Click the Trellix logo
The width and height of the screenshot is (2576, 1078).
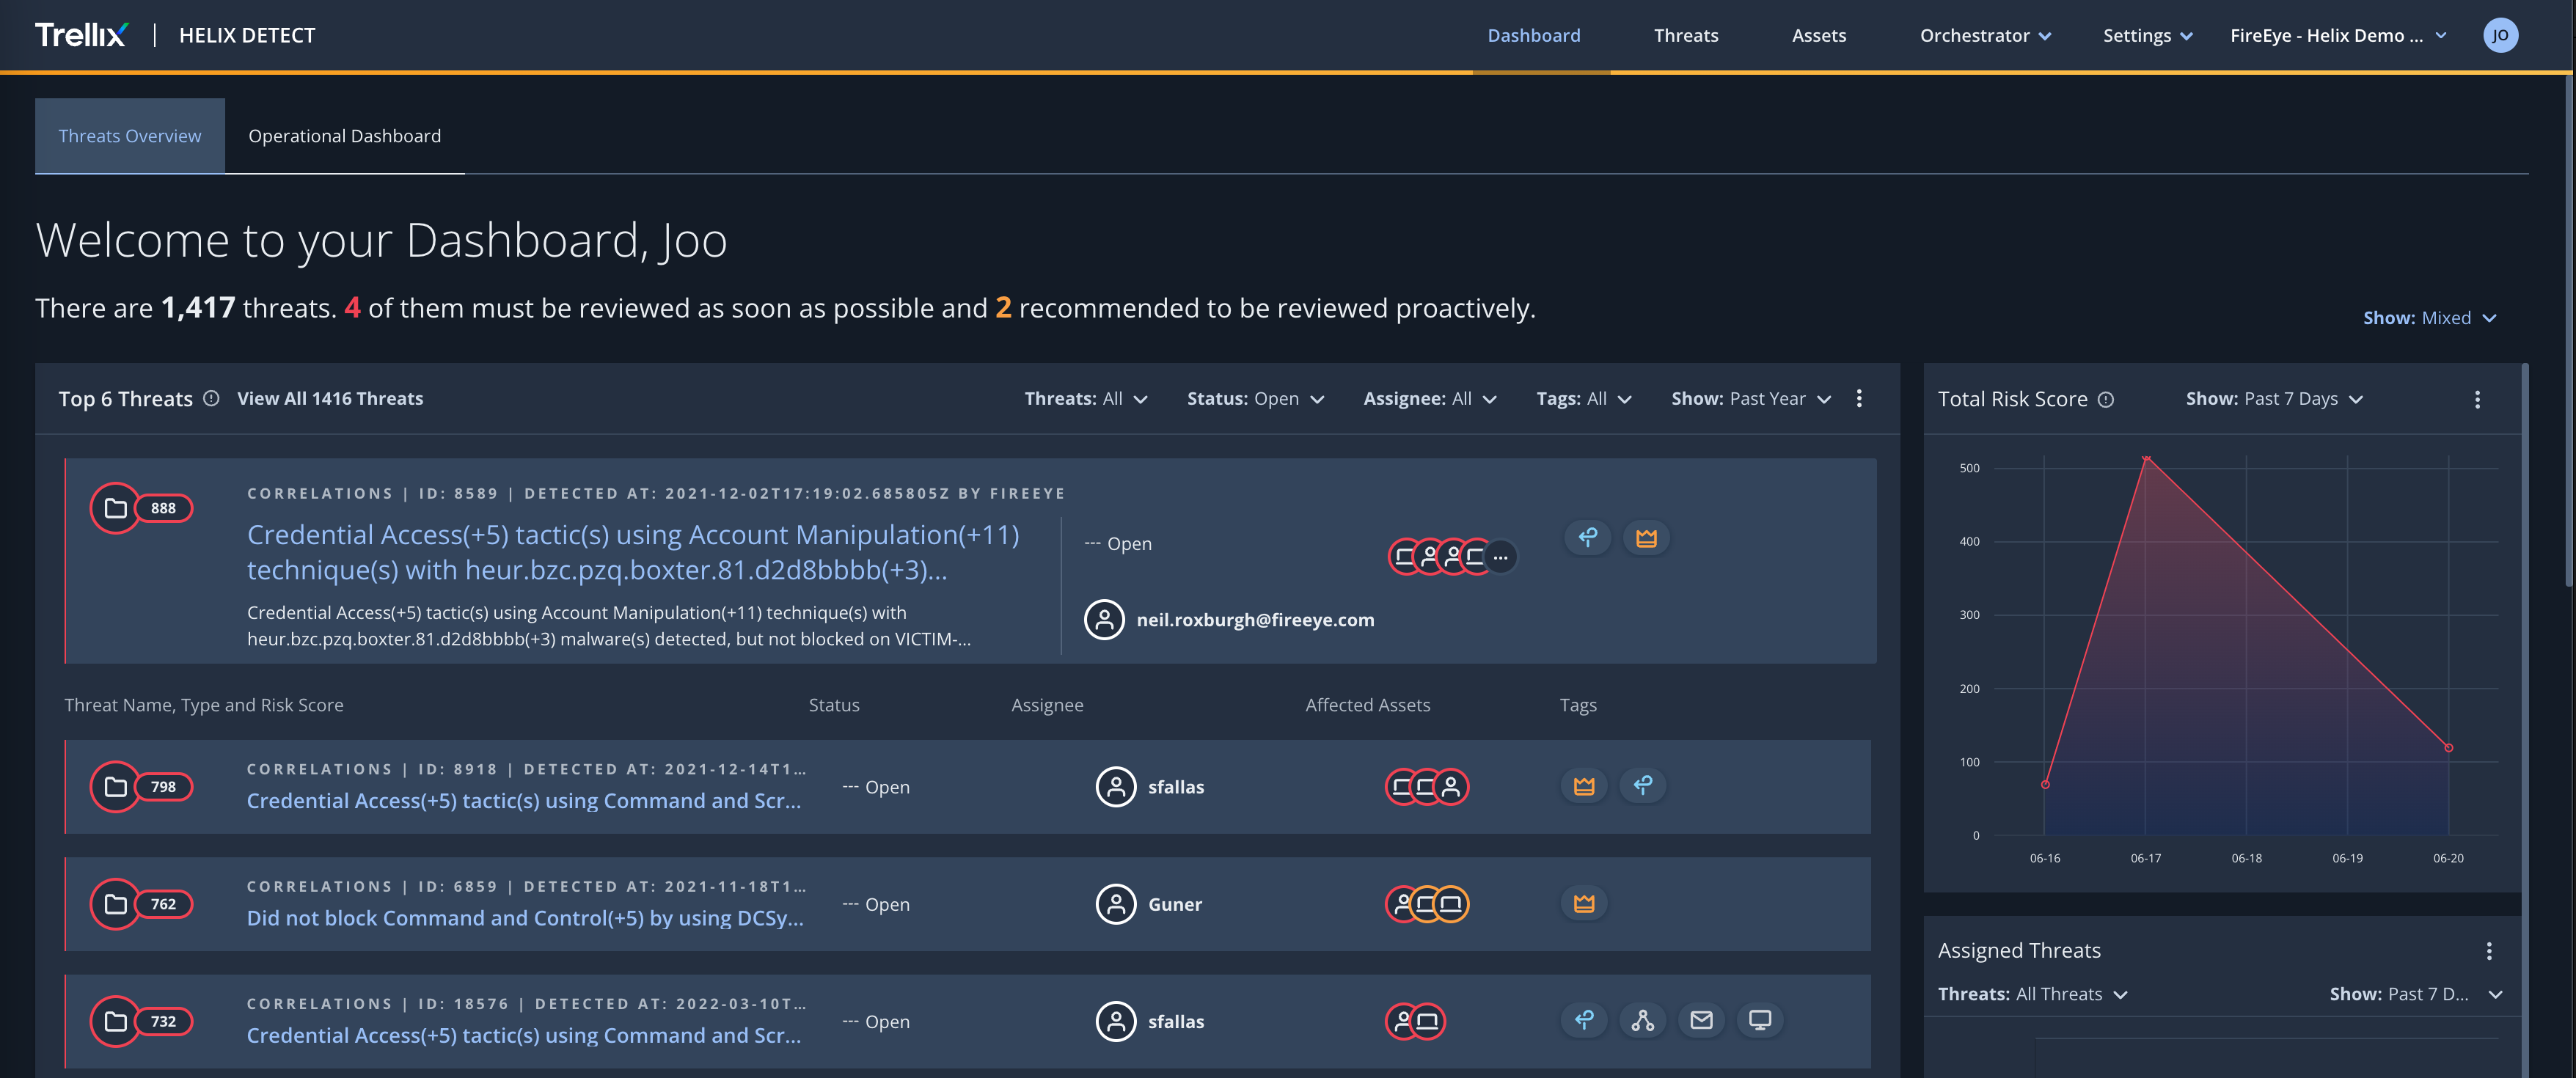point(81,35)
